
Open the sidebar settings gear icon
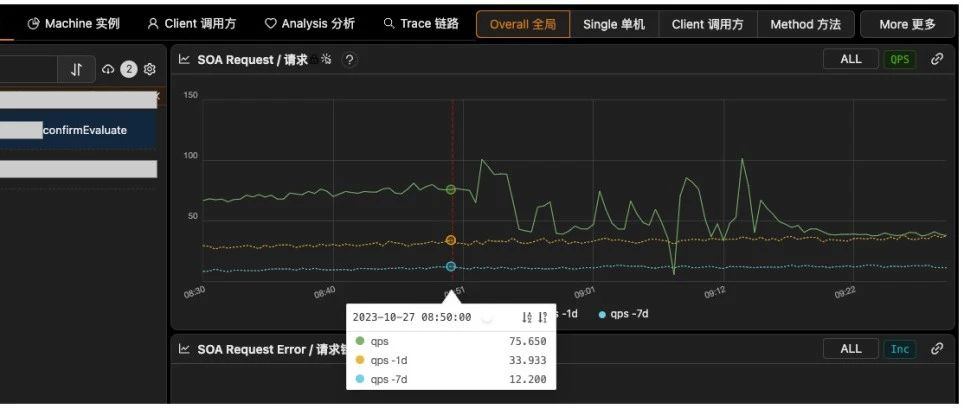click(x=150, y=69)
